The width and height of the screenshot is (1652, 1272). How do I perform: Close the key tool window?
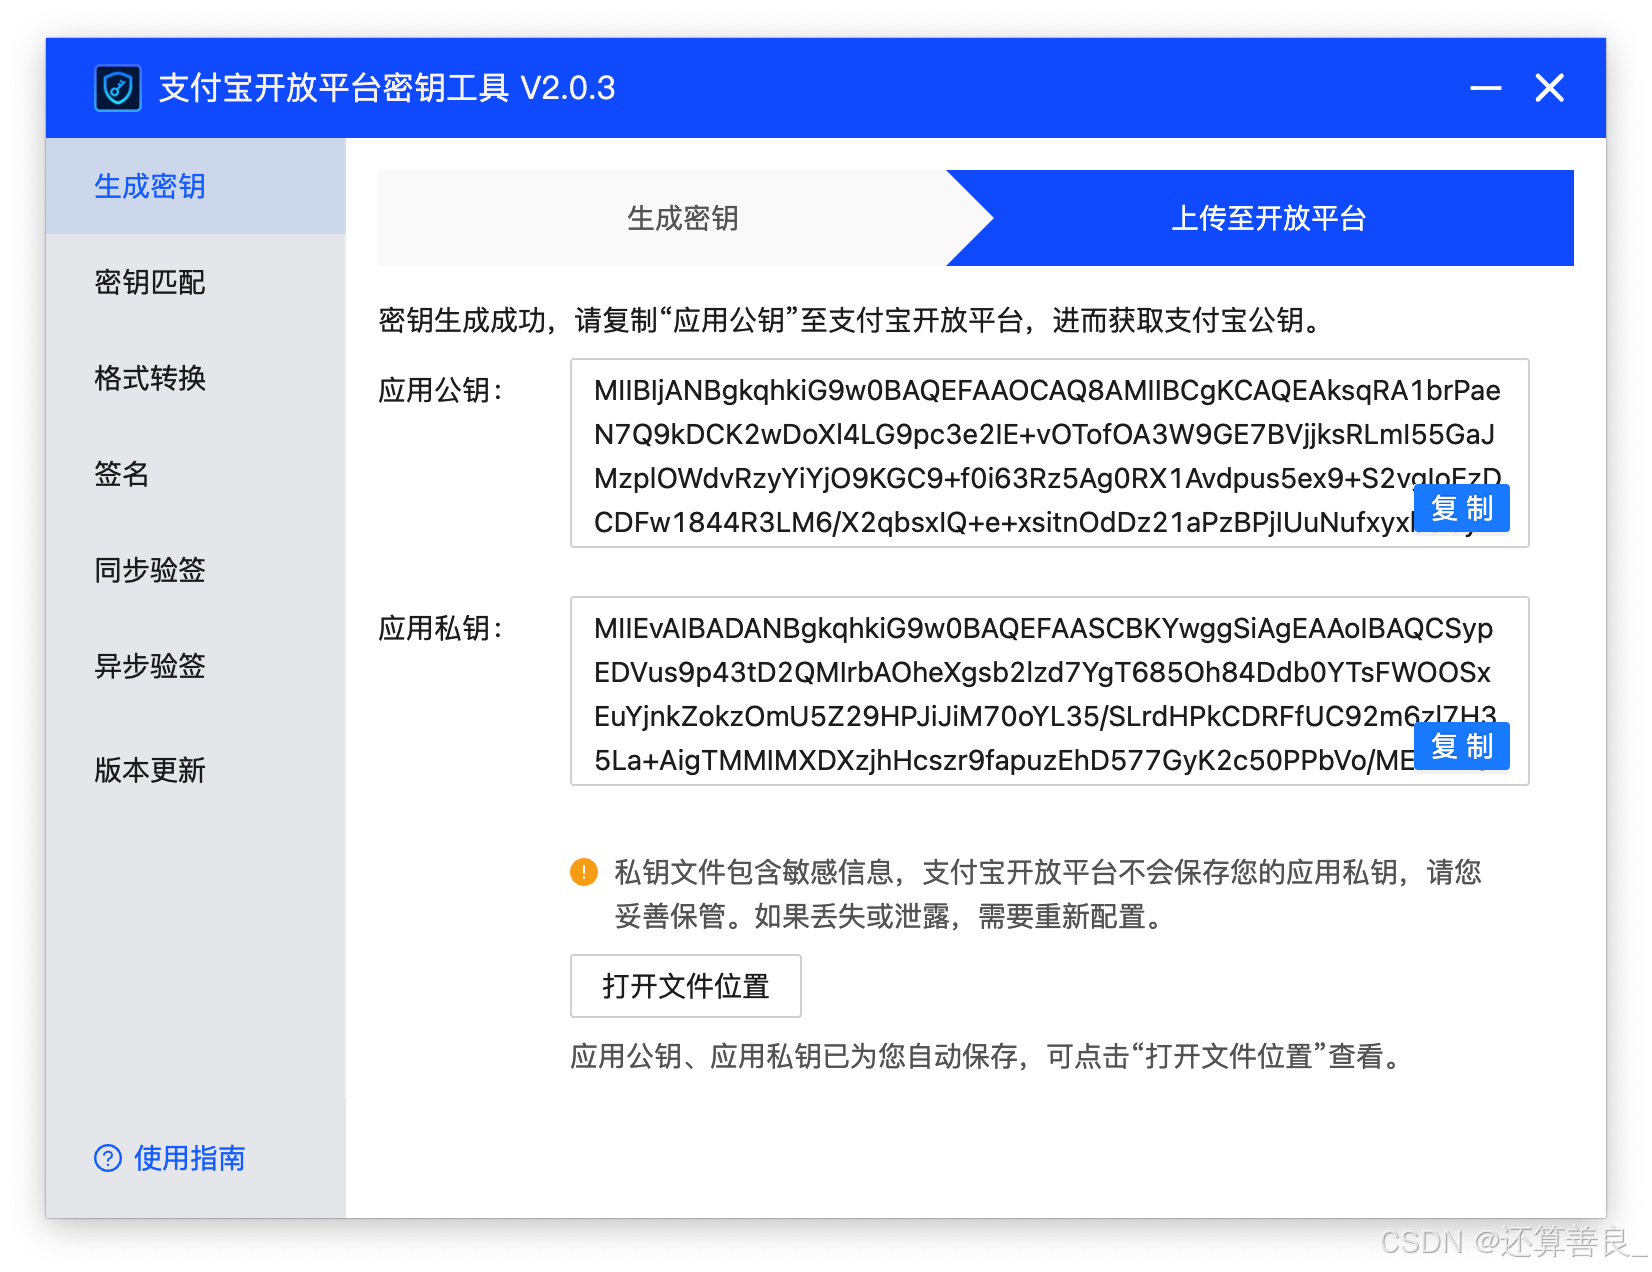(x=1549, y=88)
